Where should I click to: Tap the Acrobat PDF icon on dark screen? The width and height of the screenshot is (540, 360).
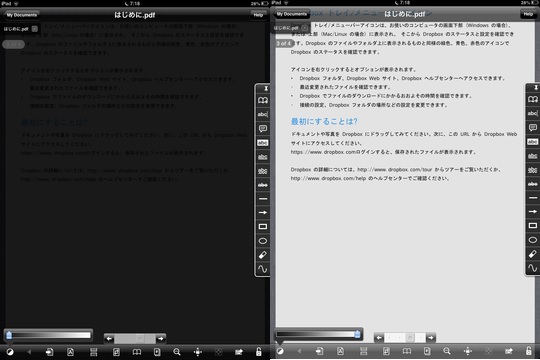(70, 352)
